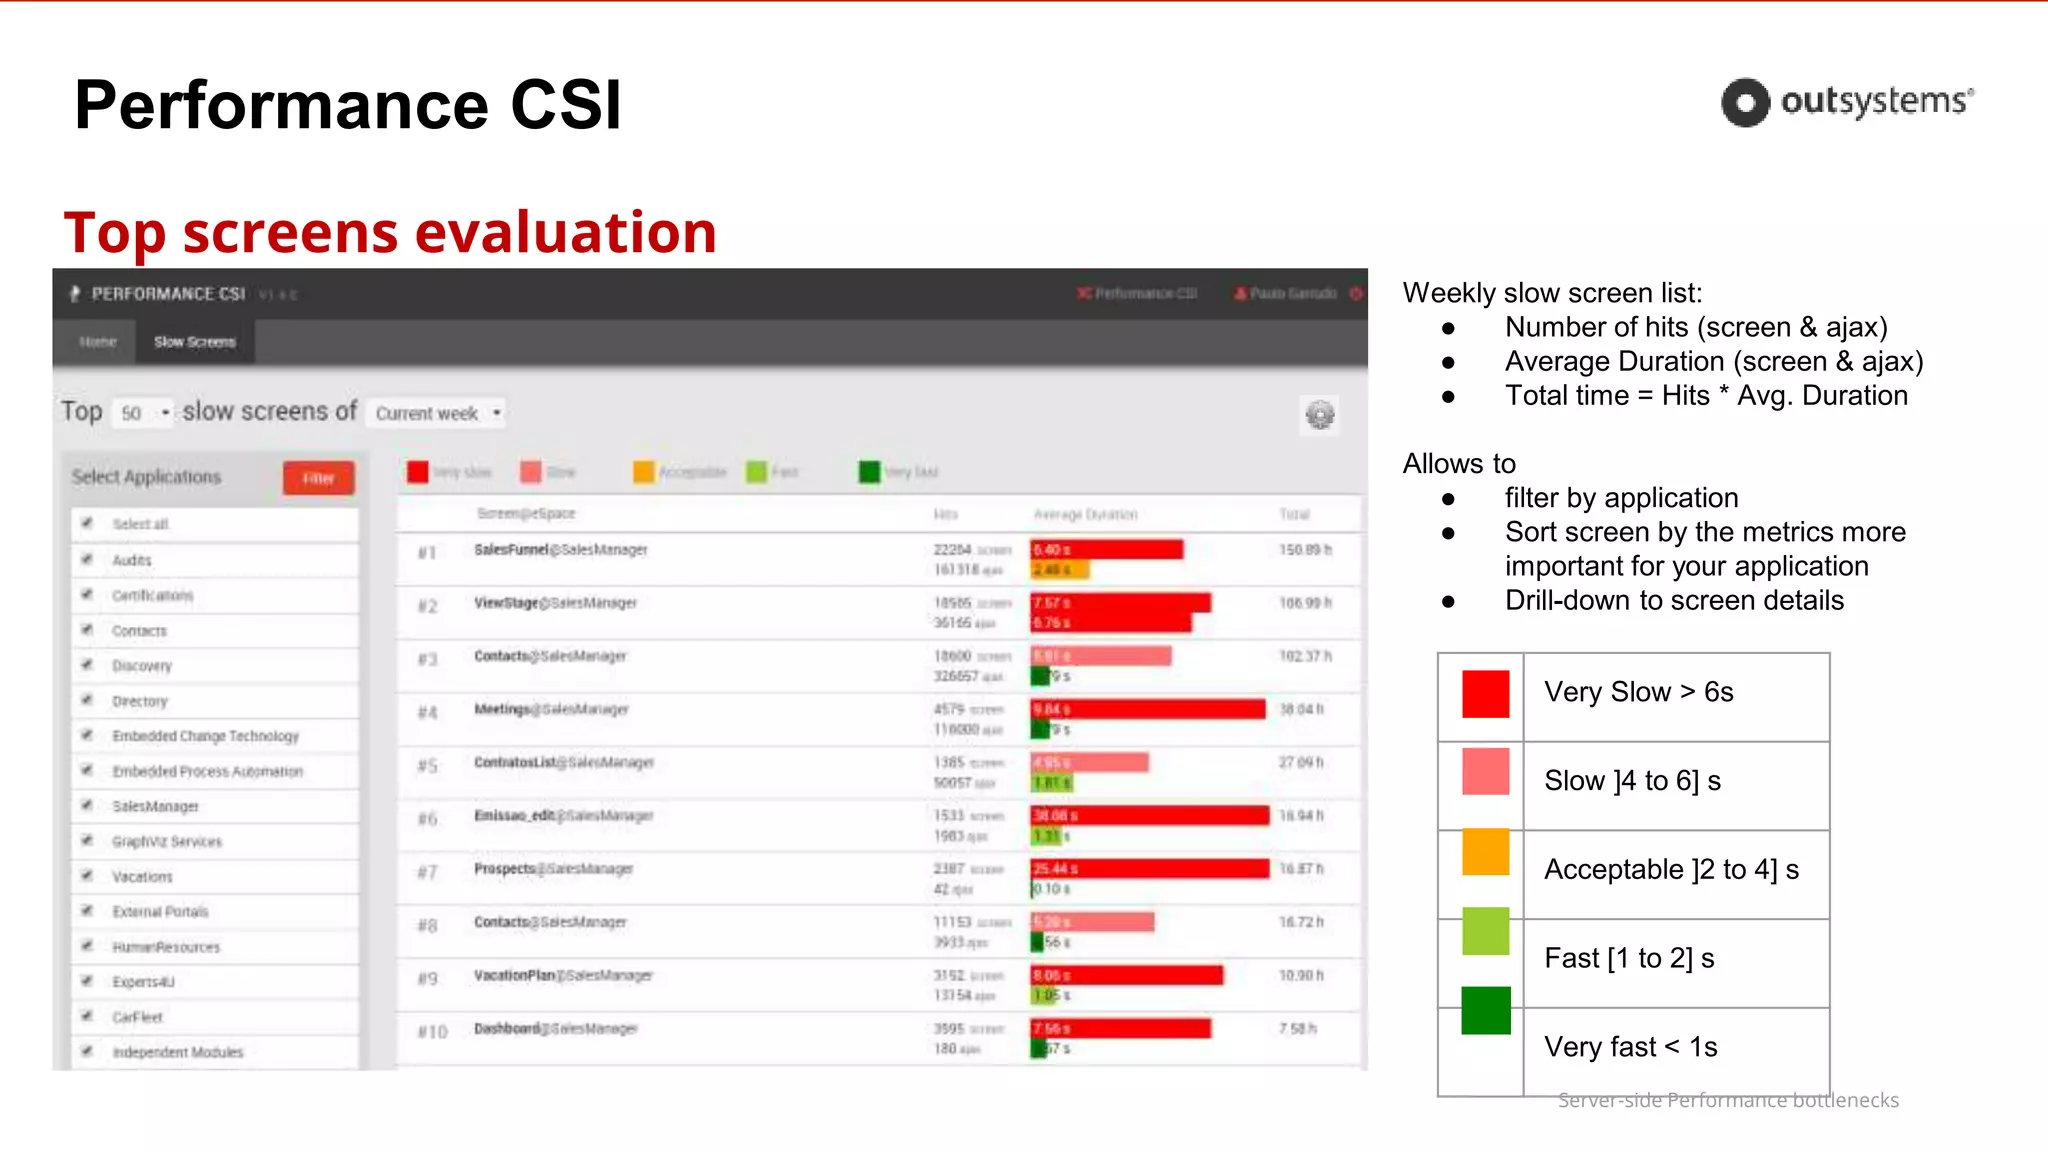
Task: Click the red Performance CSI header link
Action: pos(1137,293)
